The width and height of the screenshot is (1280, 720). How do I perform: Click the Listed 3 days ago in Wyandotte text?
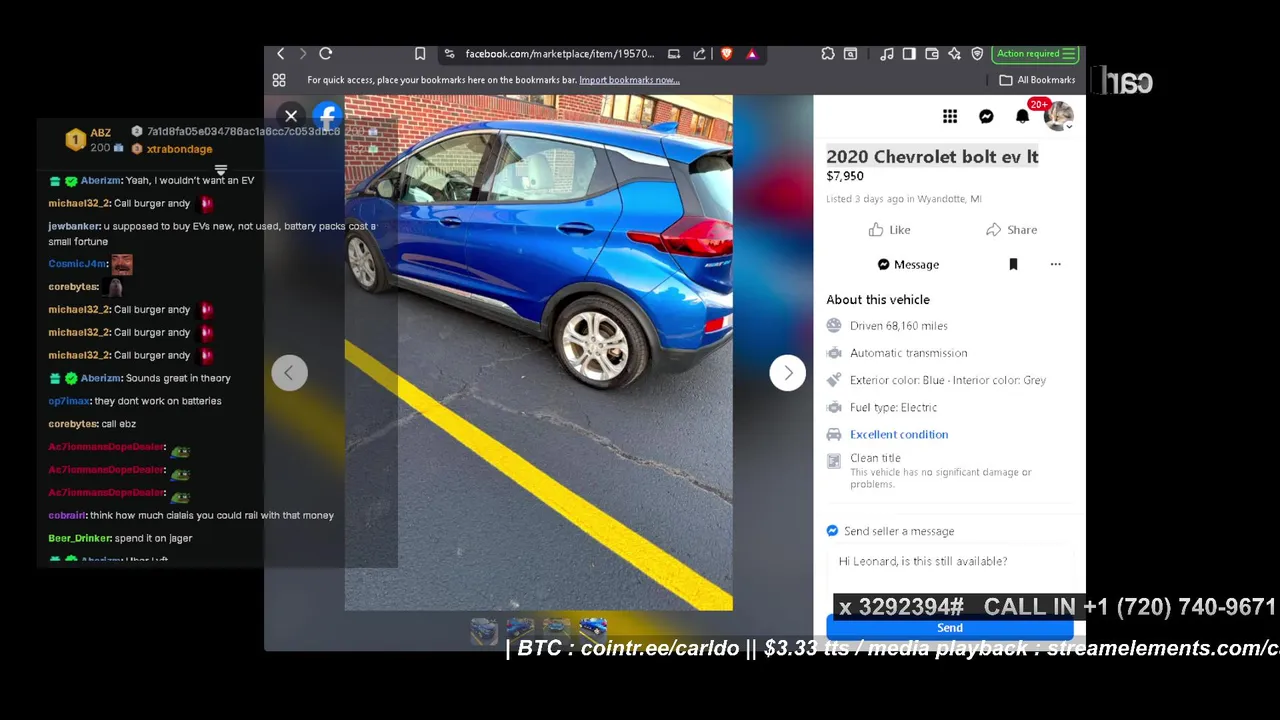903,199
